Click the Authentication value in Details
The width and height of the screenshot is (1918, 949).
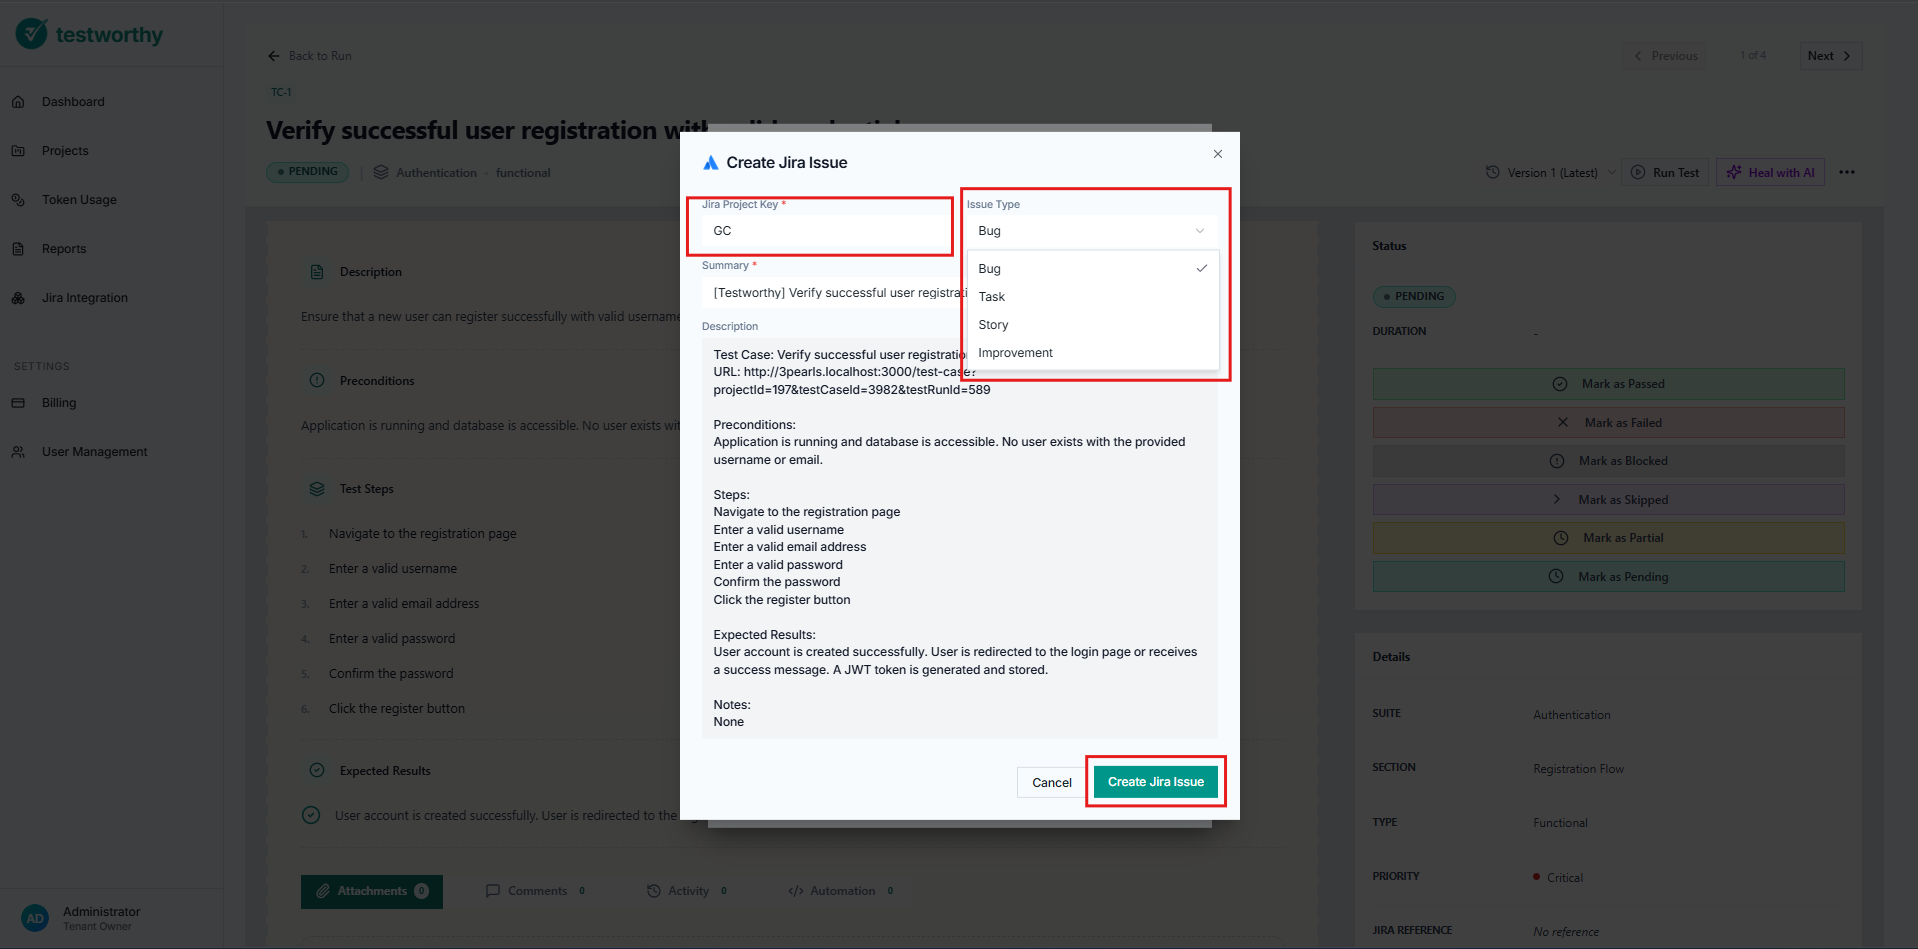1571,715
